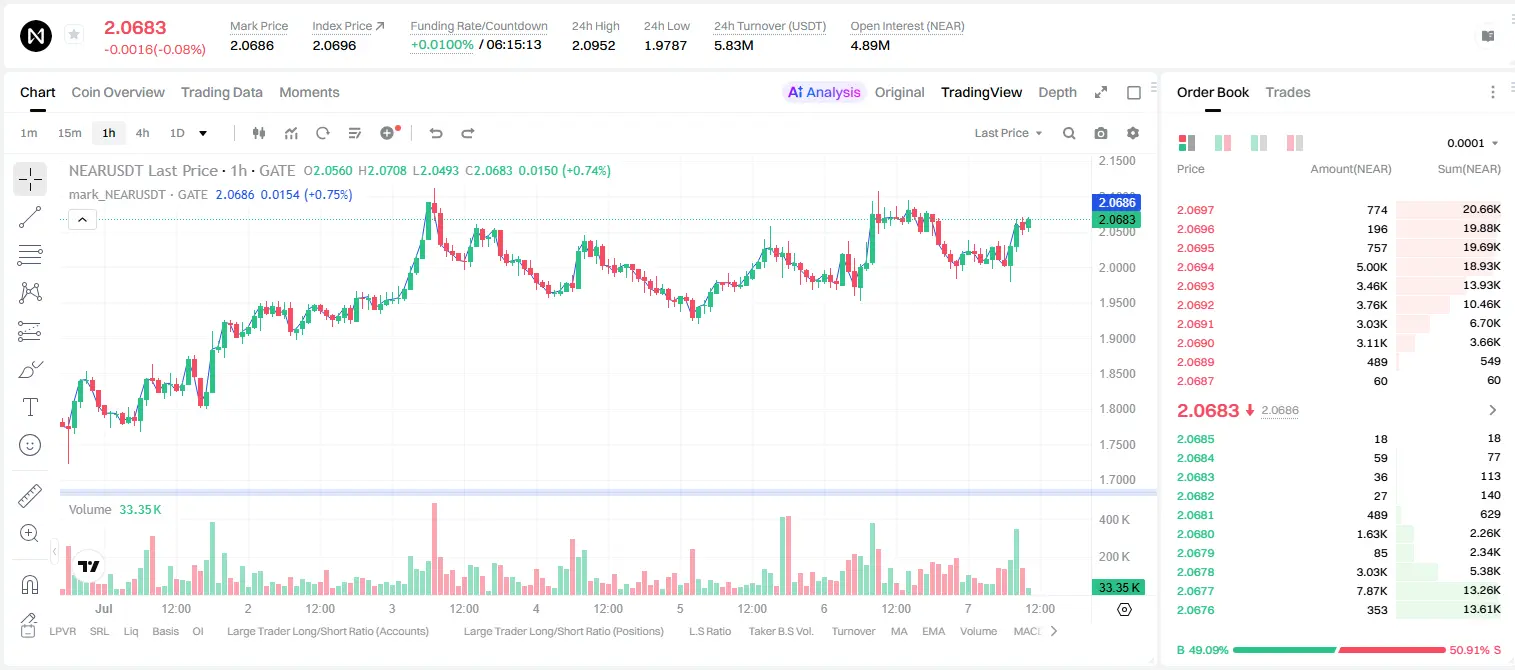The height and width of the screenshot is (670, 1515).
Task: Toggle the AI Analysis view
Action: [824, 92]
